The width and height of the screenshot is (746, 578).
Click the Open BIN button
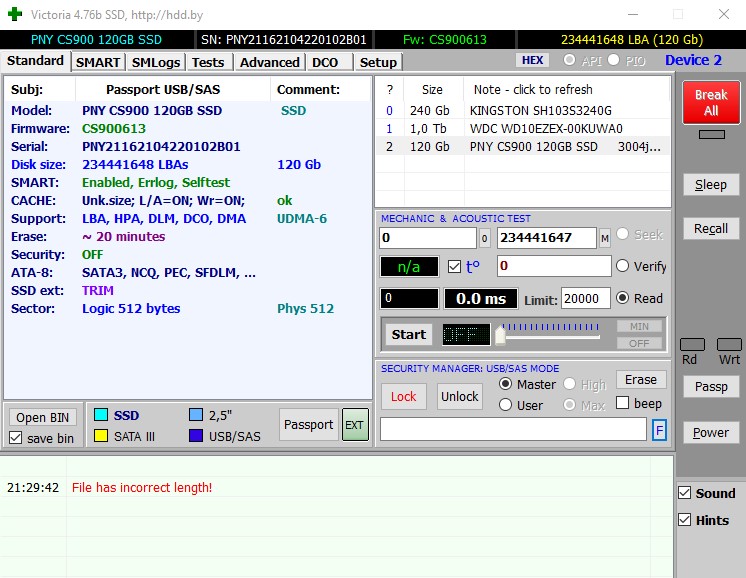click(43, 417)
